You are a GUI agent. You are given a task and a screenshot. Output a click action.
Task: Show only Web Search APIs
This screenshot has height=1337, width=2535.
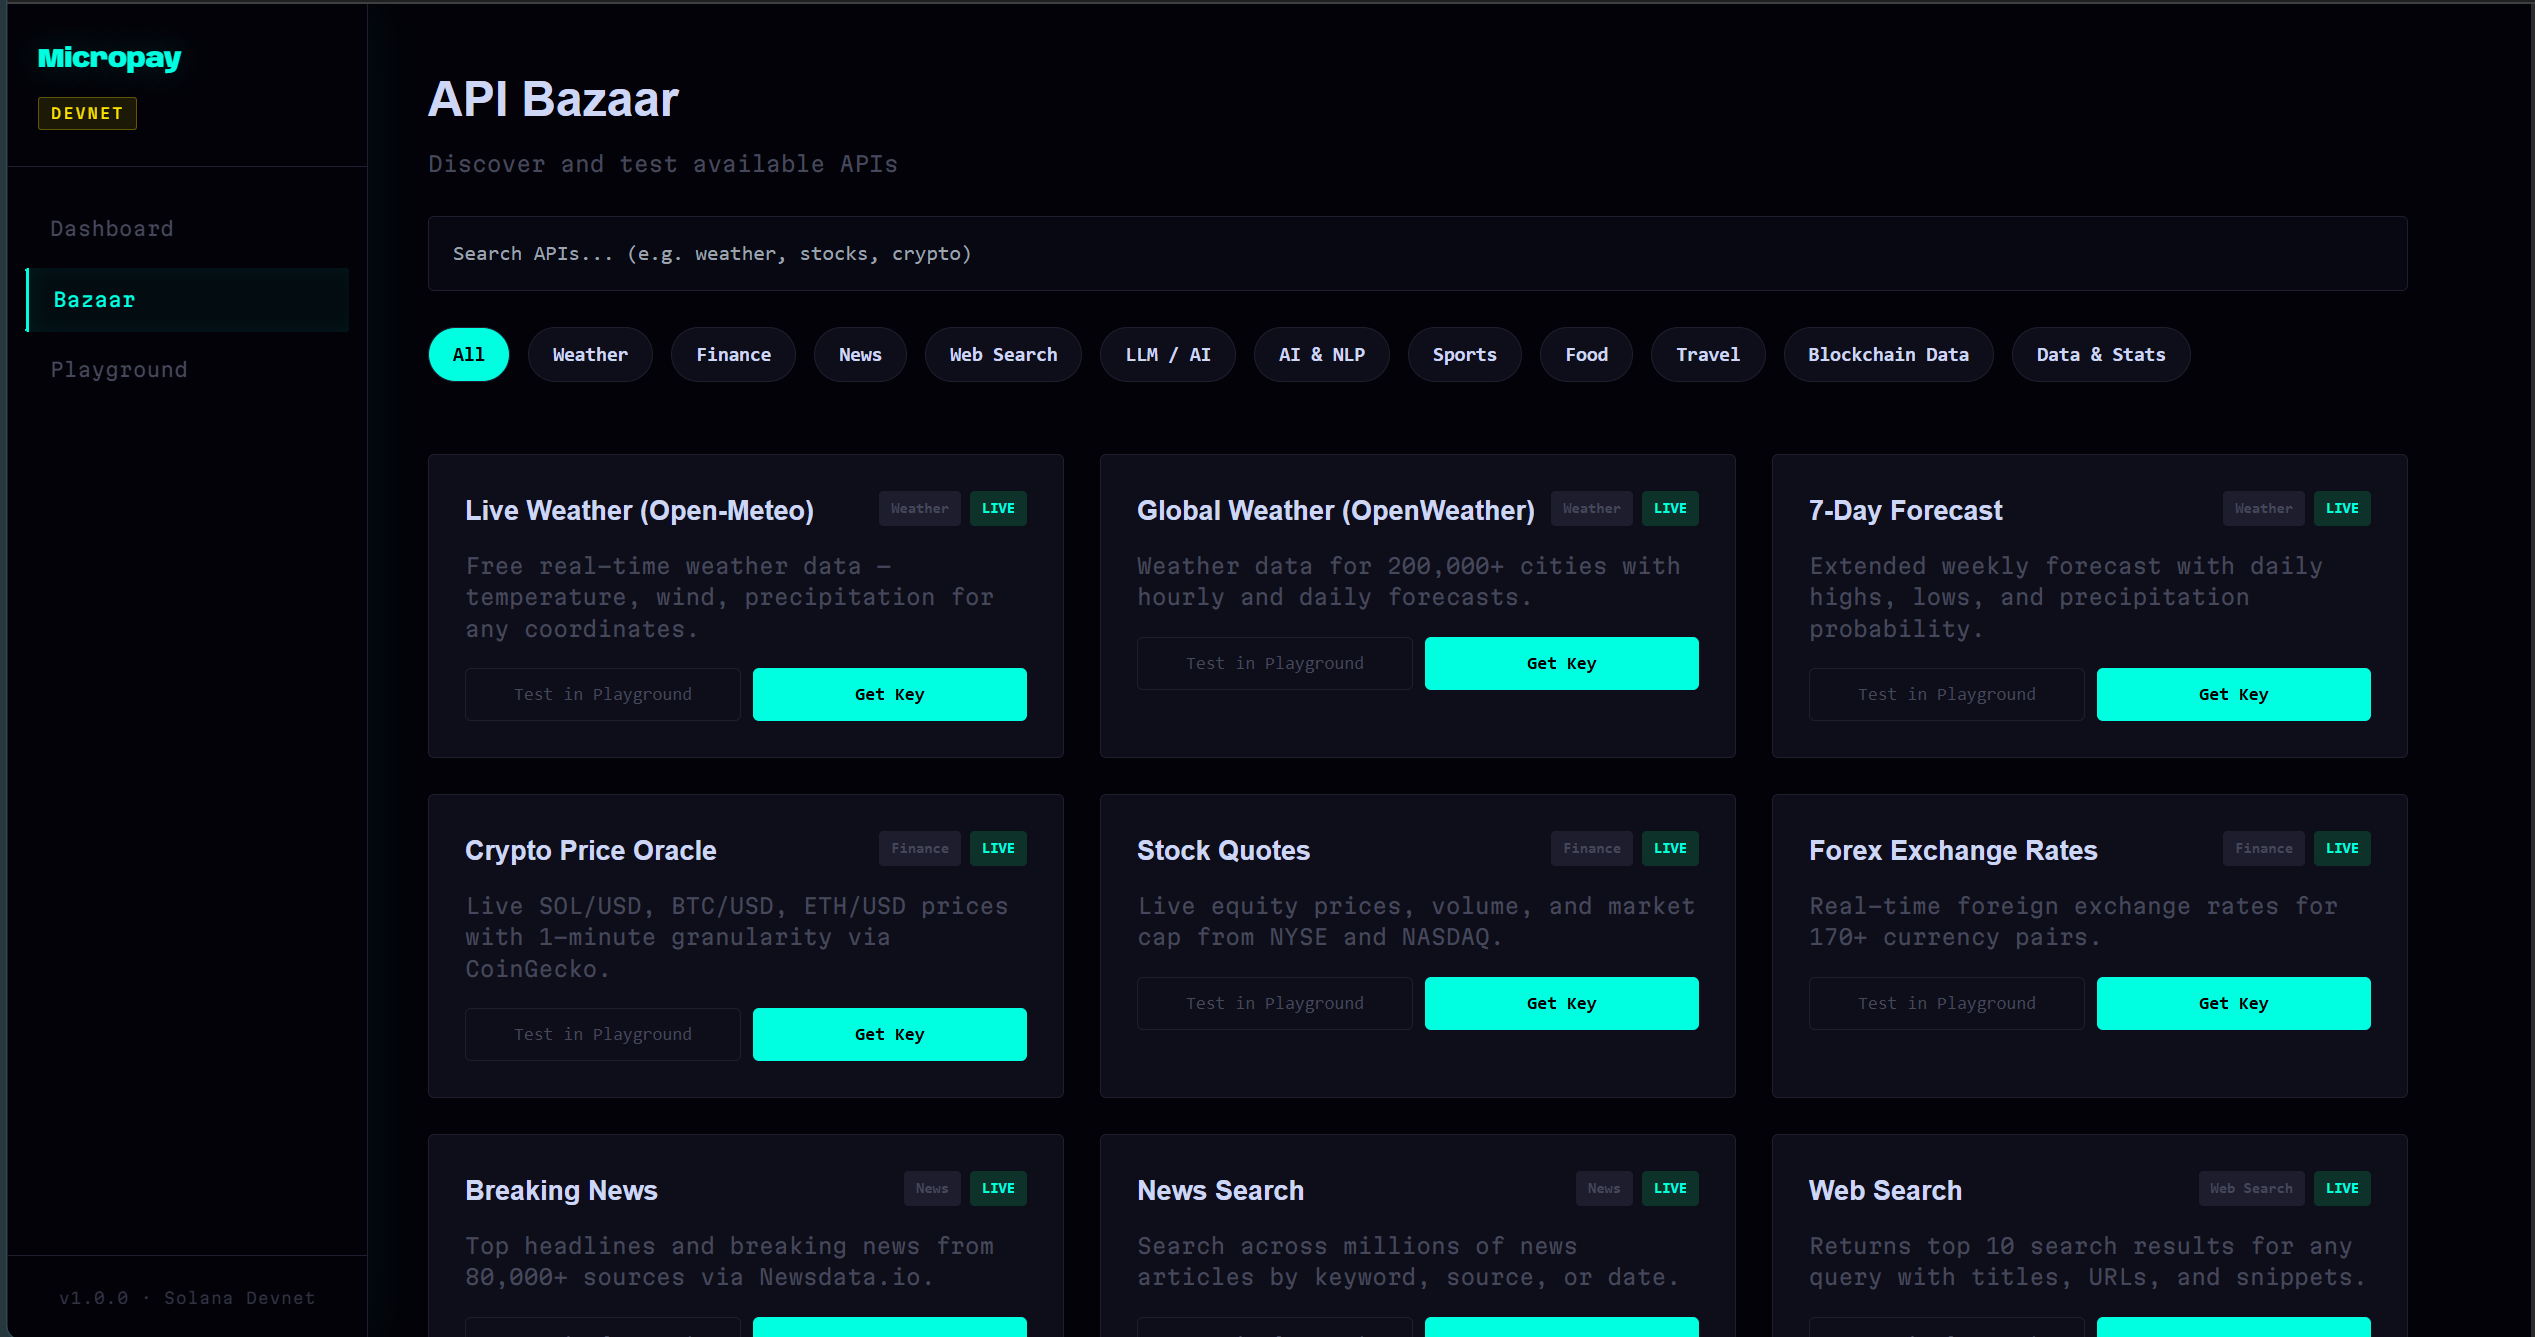1002,355
